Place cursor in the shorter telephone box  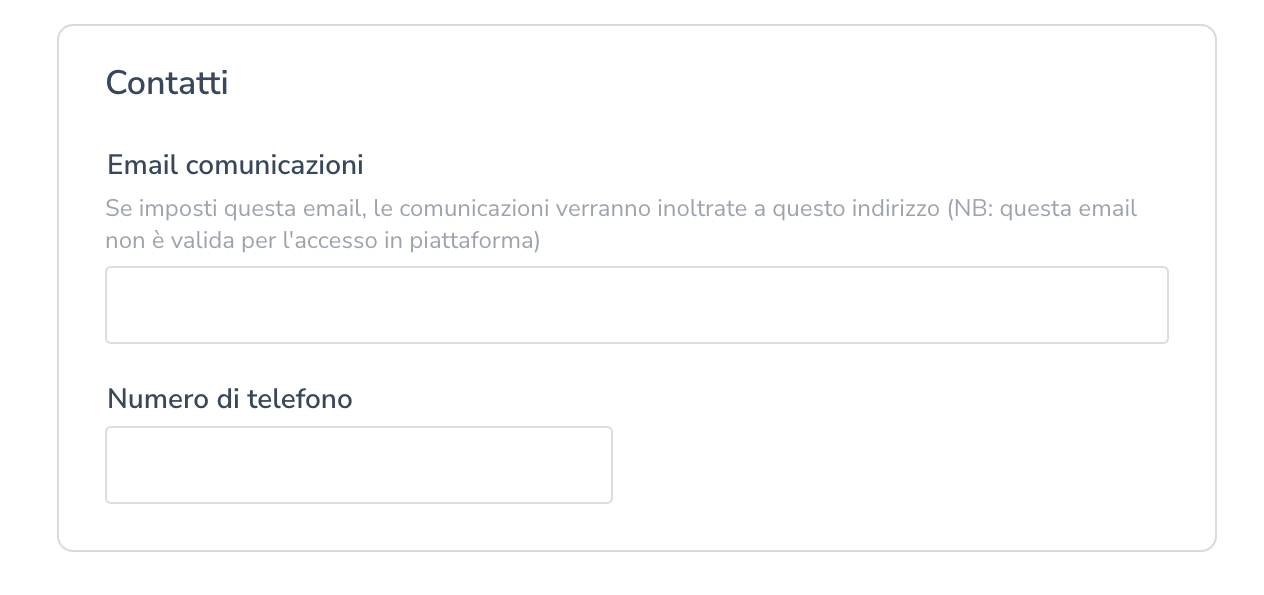pos(358,465)
